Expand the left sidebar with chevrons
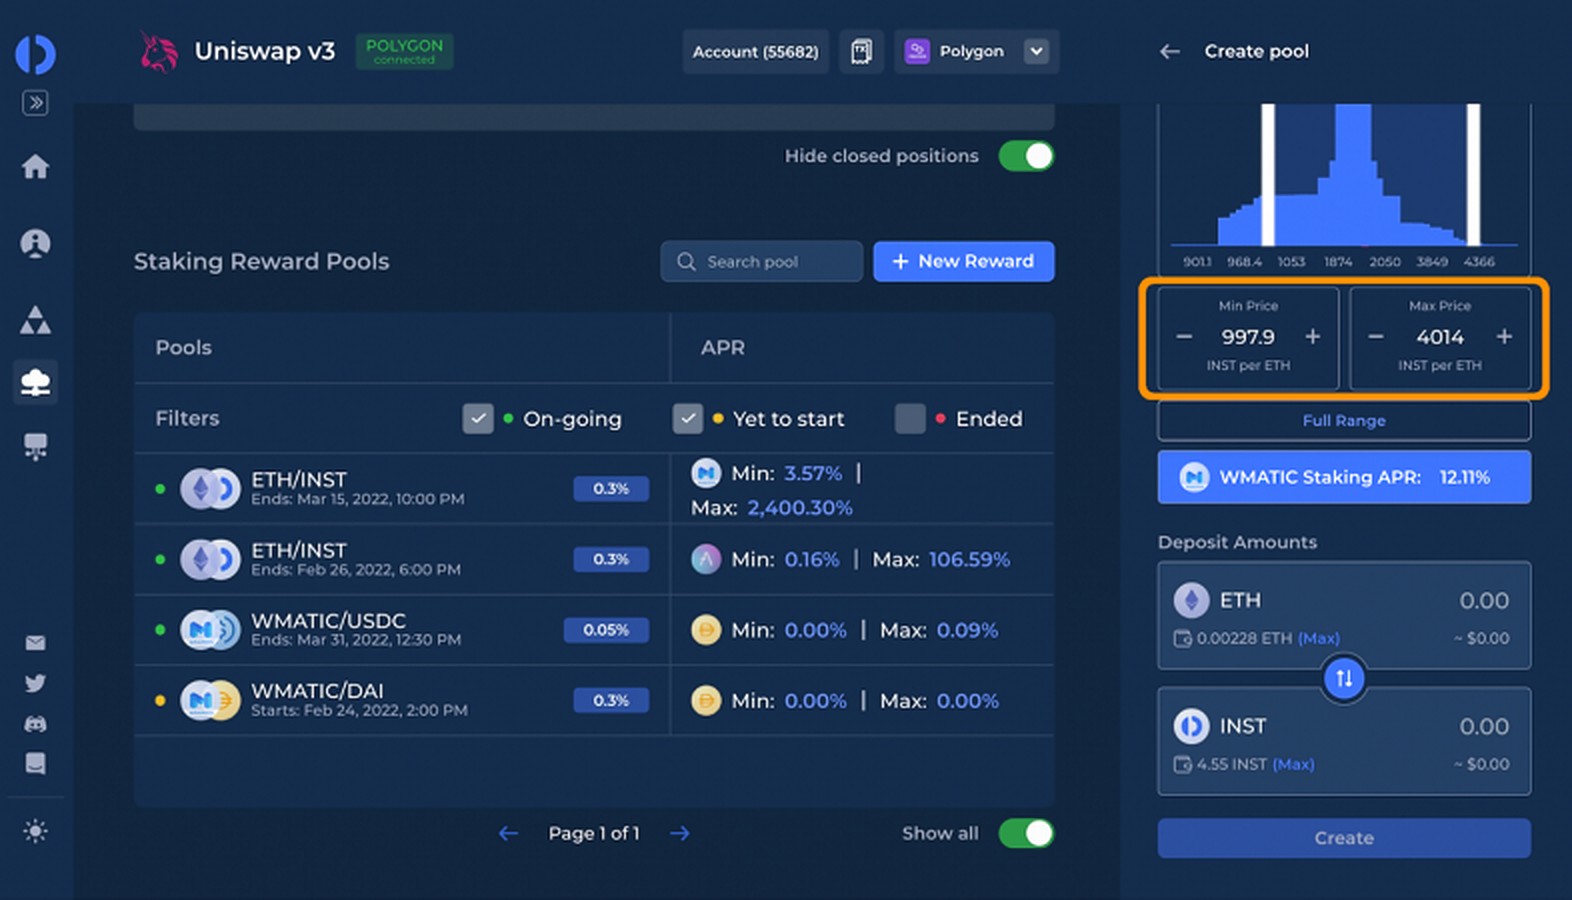The width and height of the screenshot is (1572, 900). tap(35, 103)
